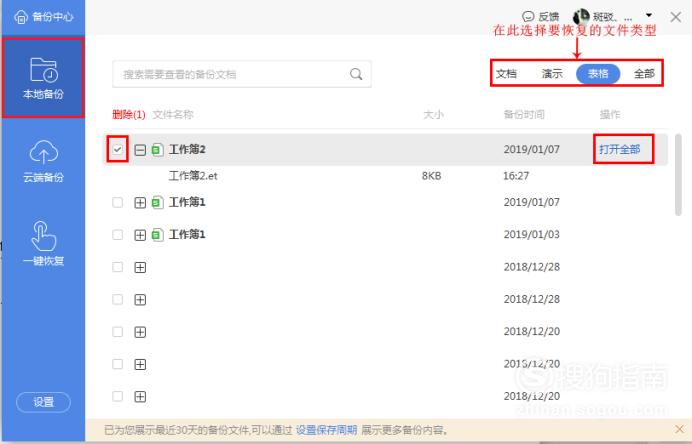The width and height of the screenshot is (692, 444).
Task: Click spreadsheet icon of 工作簿1 dated 2019/01/07
Action: (158, 203)
